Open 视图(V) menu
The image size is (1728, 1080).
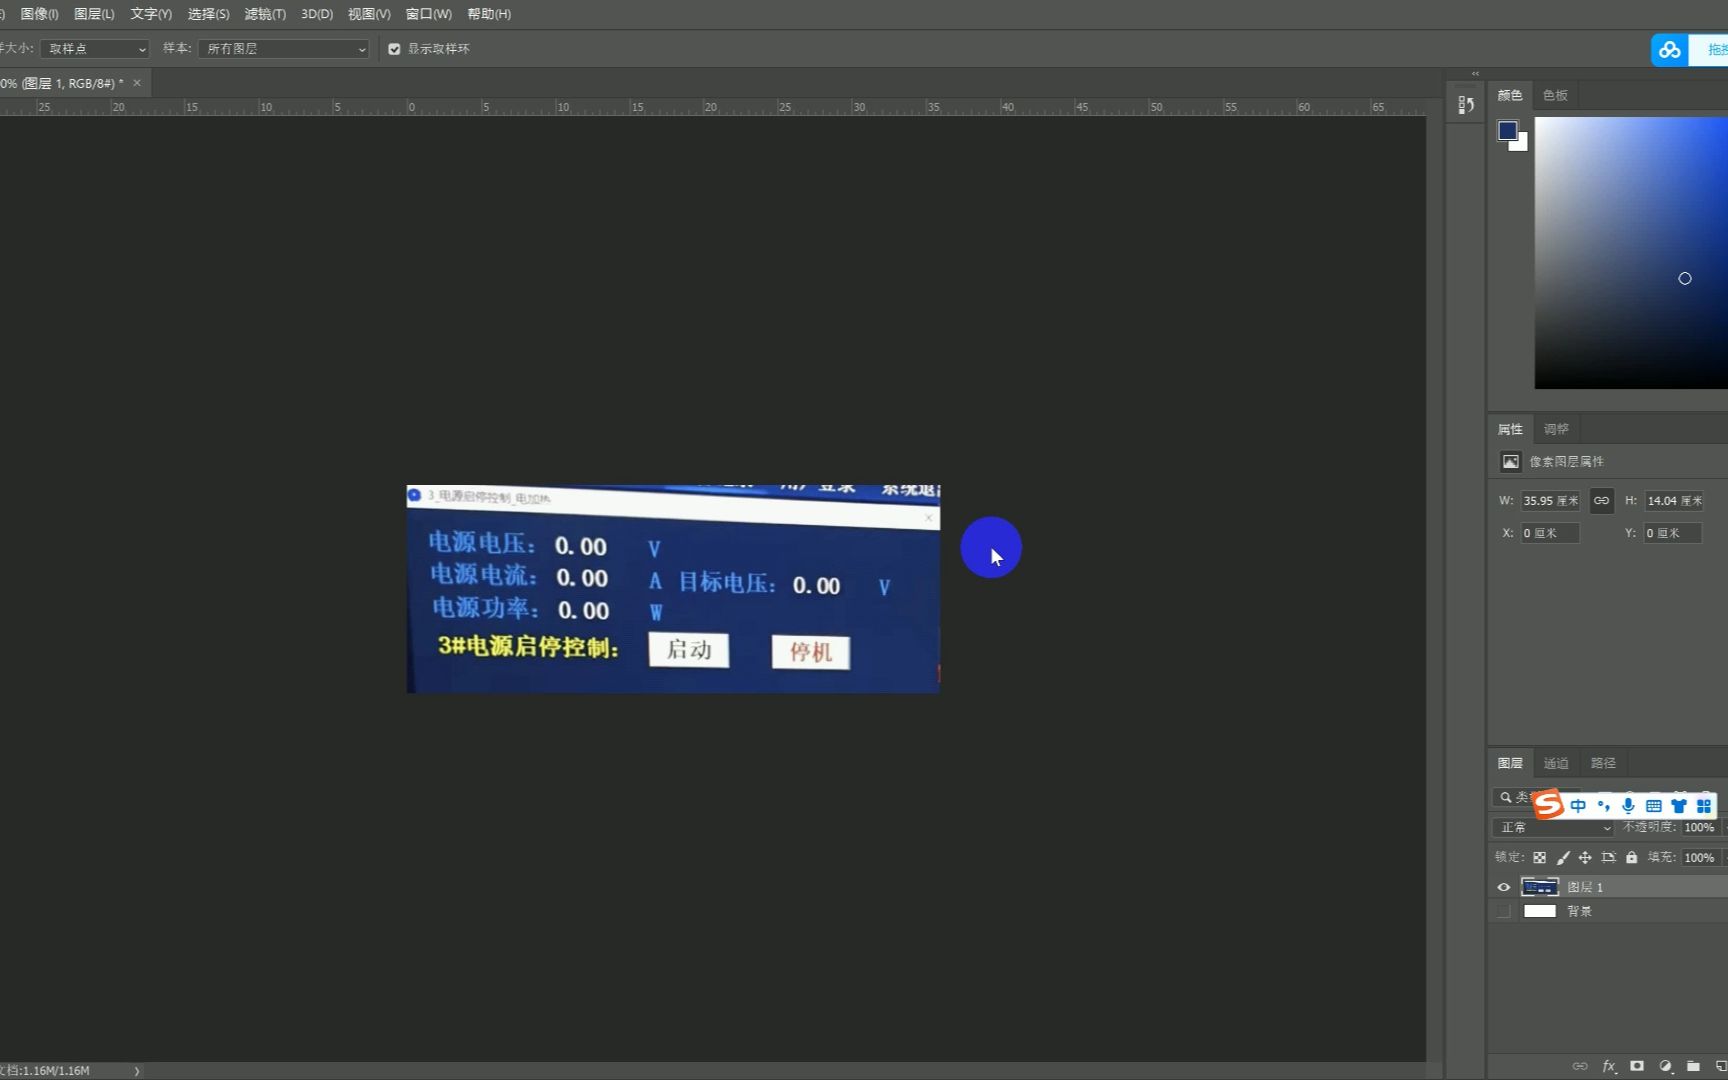click(369, 14)
